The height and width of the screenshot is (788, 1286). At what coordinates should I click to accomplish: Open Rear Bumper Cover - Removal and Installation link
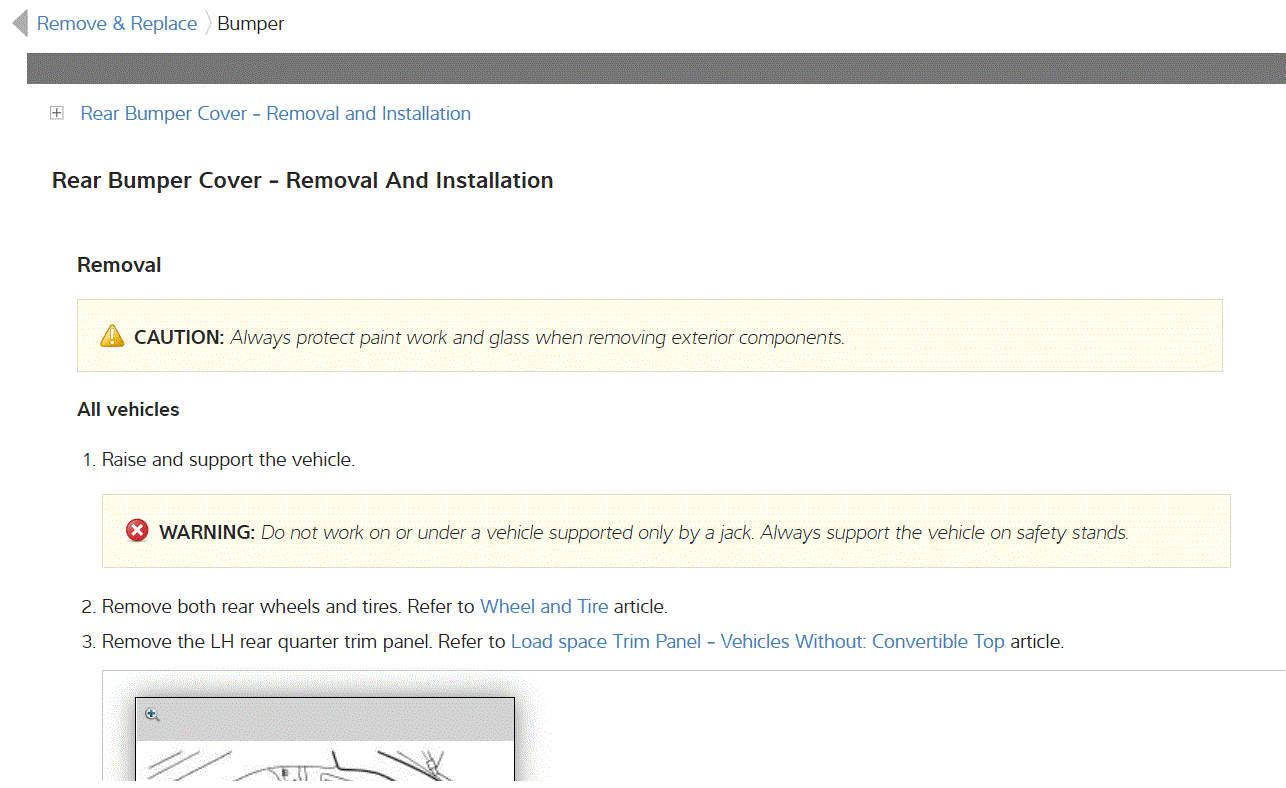point(275,114)
